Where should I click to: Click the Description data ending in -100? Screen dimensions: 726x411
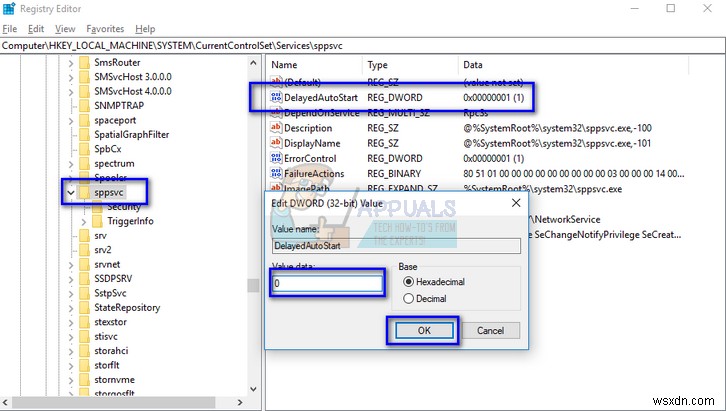tap(557, 128)
